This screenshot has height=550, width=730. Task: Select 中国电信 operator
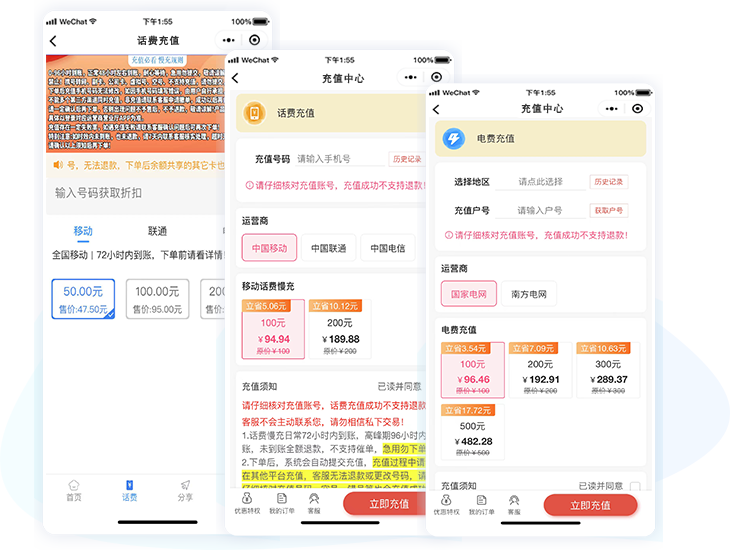387,248
